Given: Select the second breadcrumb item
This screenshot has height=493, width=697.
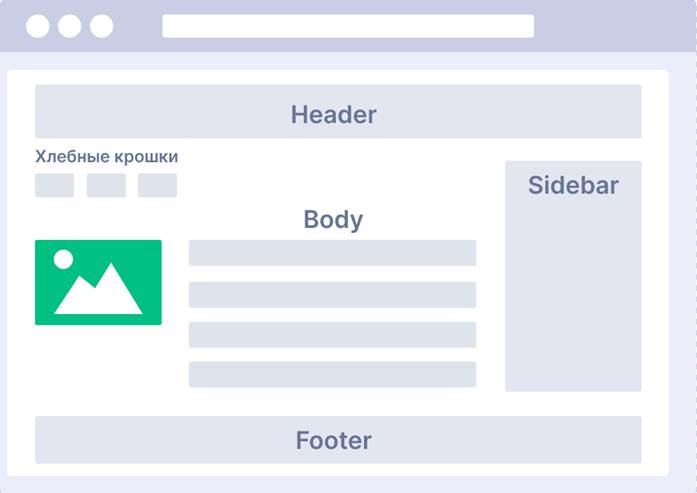Looking at the screenshot, I should (106, 185).
